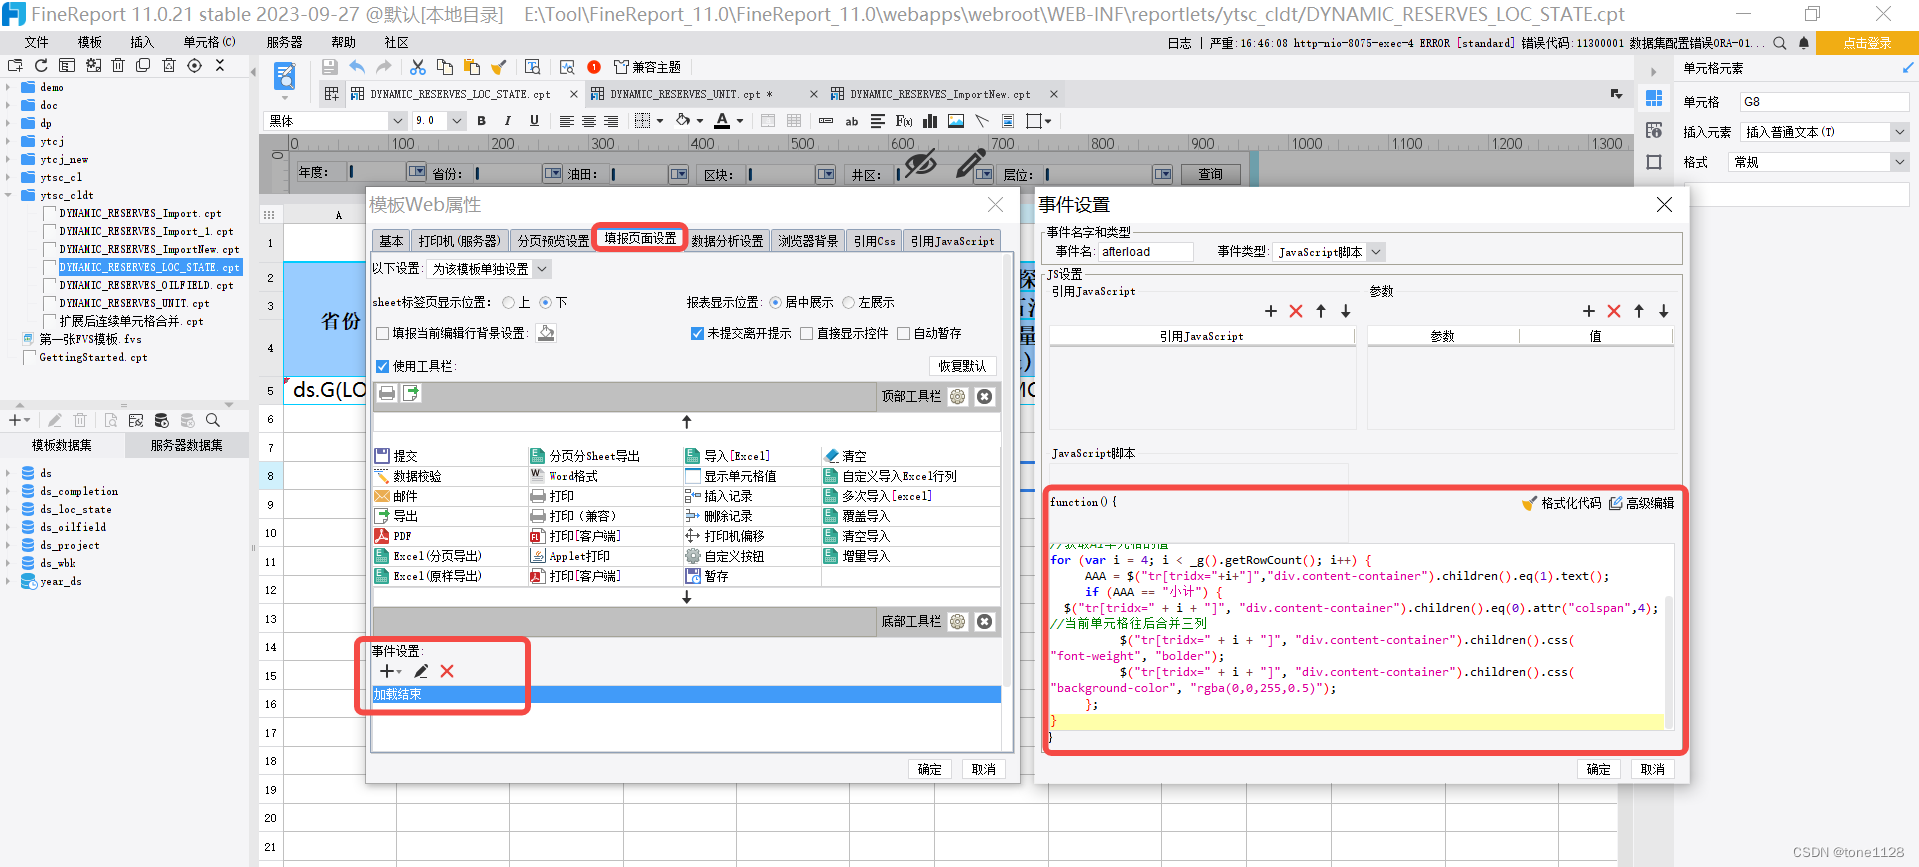Switch to the 基本 tab

click(x=391, y=241)
